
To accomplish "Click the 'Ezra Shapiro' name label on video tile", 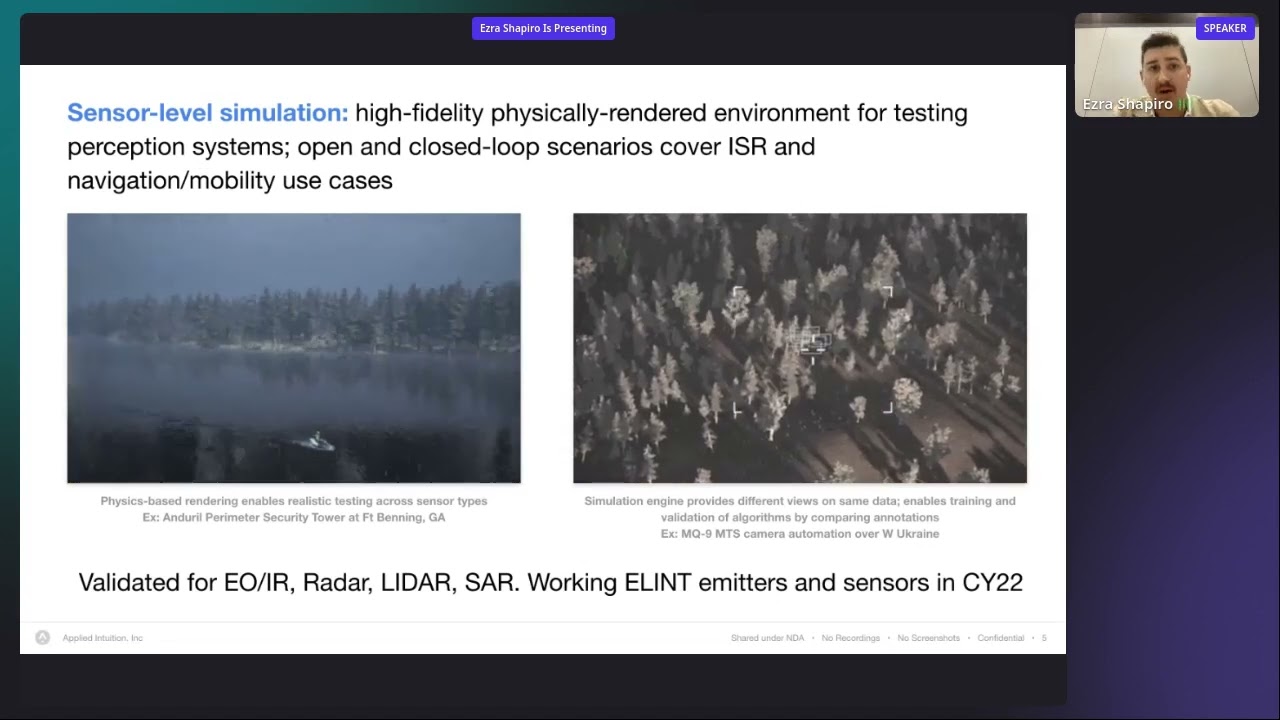I will click(x=1127, y=104).
